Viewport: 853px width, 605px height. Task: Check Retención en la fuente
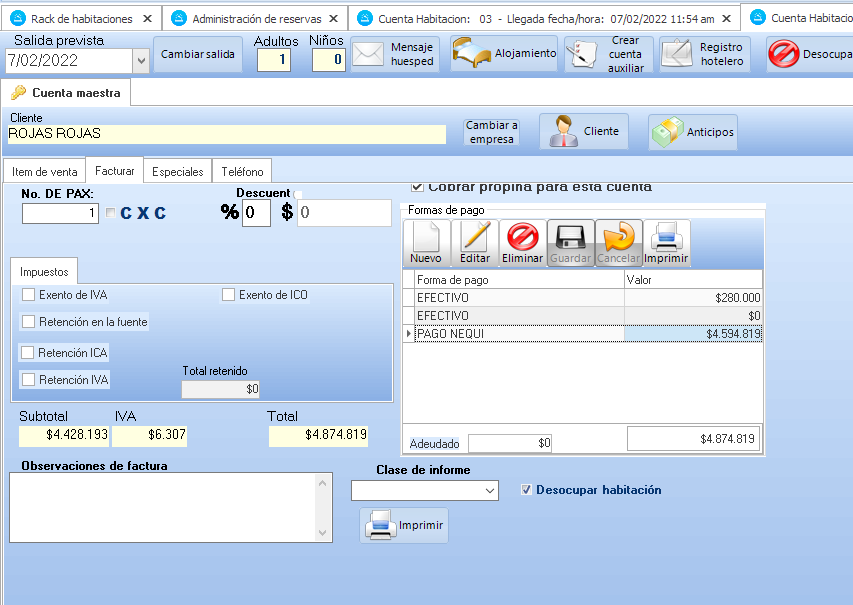click(29, 322)
